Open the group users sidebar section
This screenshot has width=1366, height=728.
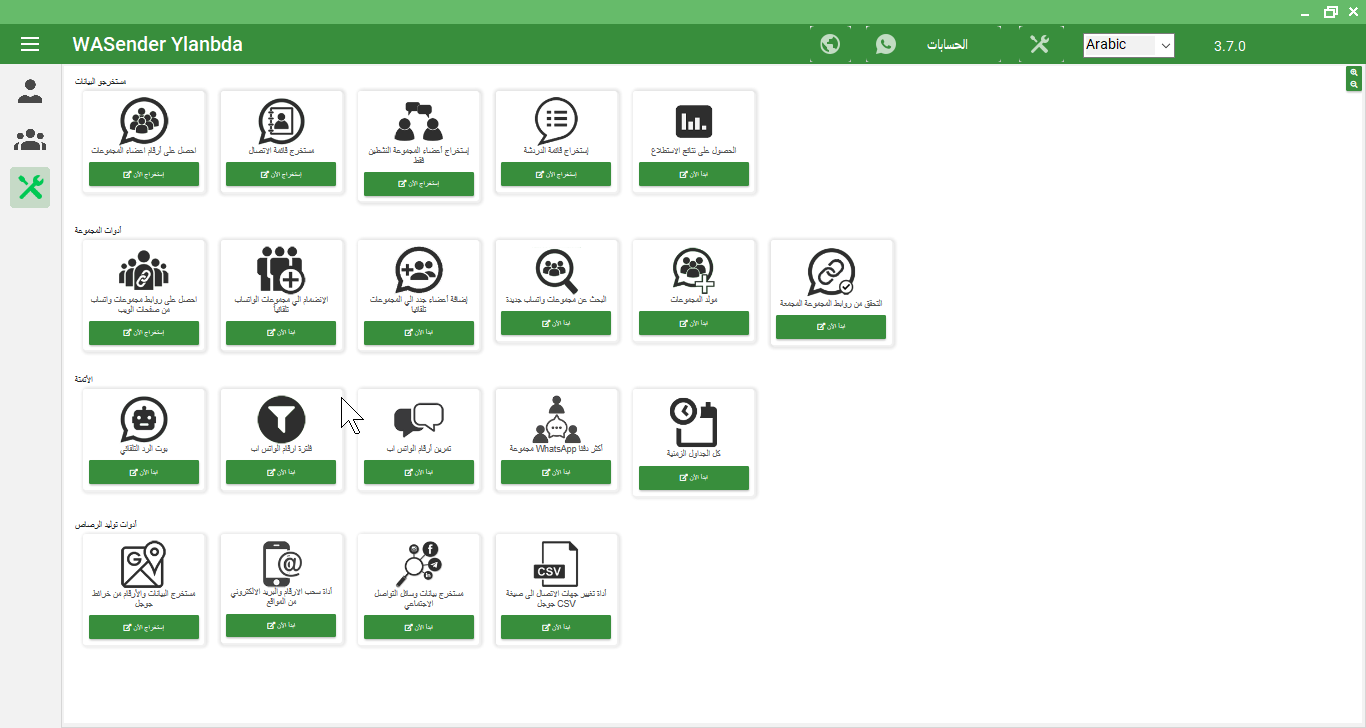click(x=30, y=140)
